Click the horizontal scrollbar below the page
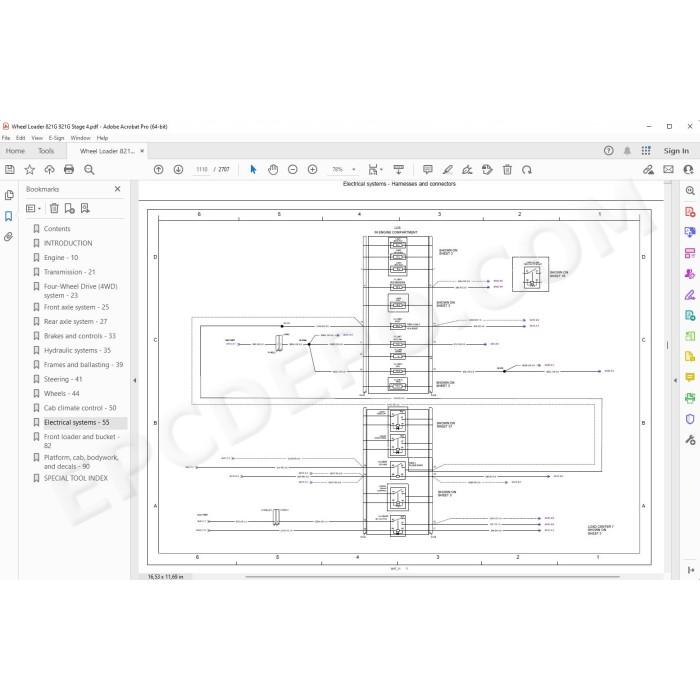This screenshot has height=700, width=700. coord(432,576)
